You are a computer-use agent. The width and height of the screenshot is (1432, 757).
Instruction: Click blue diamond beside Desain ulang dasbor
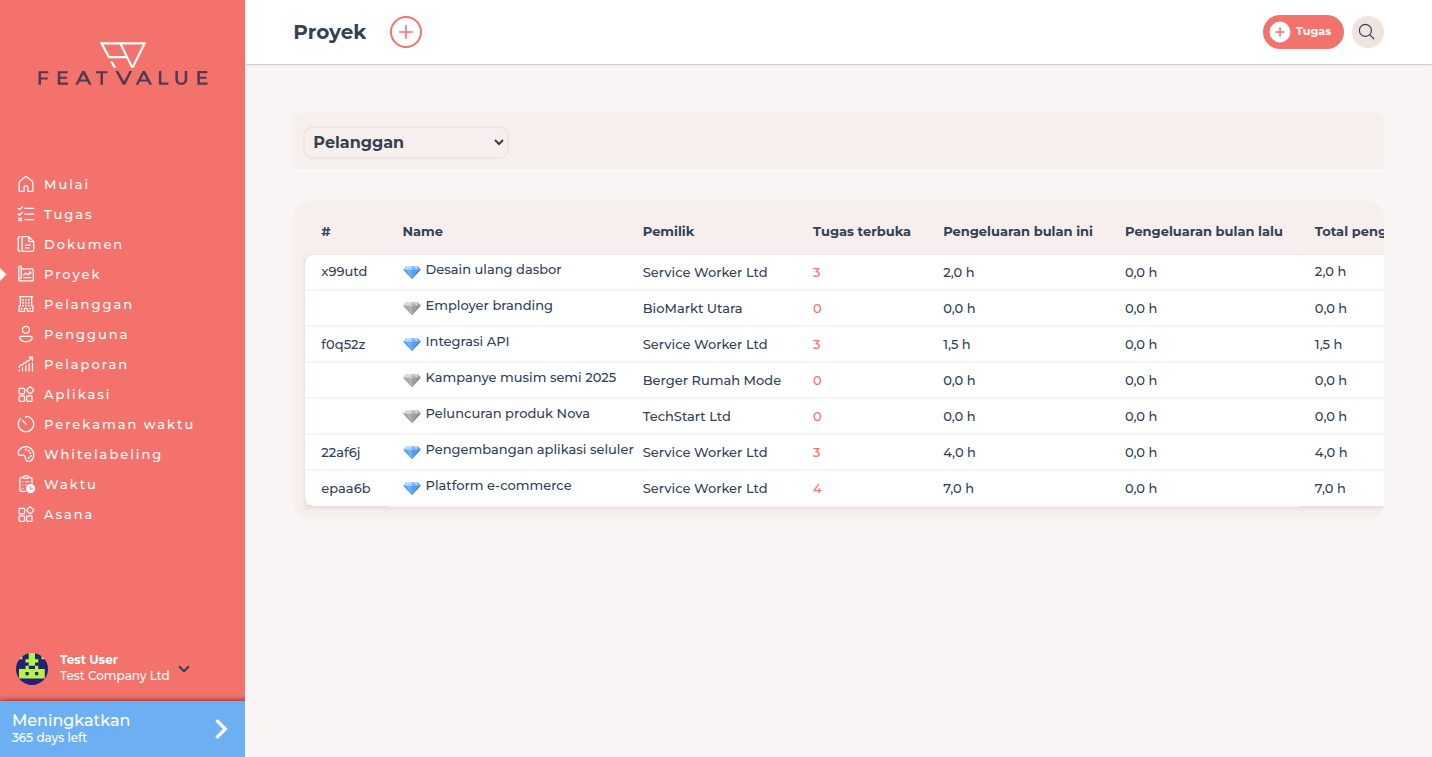(412, 272)
